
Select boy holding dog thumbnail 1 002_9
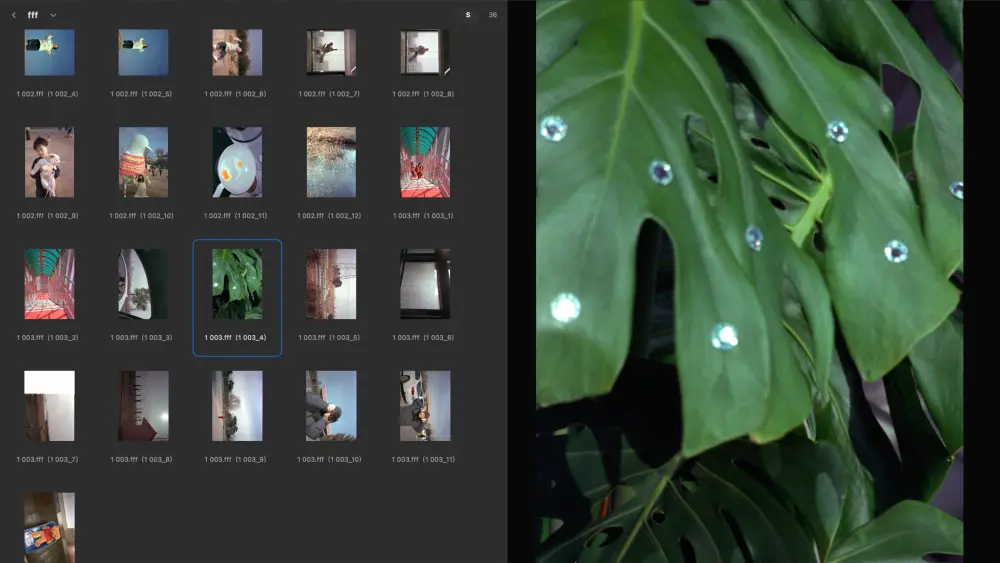[49, 162]
